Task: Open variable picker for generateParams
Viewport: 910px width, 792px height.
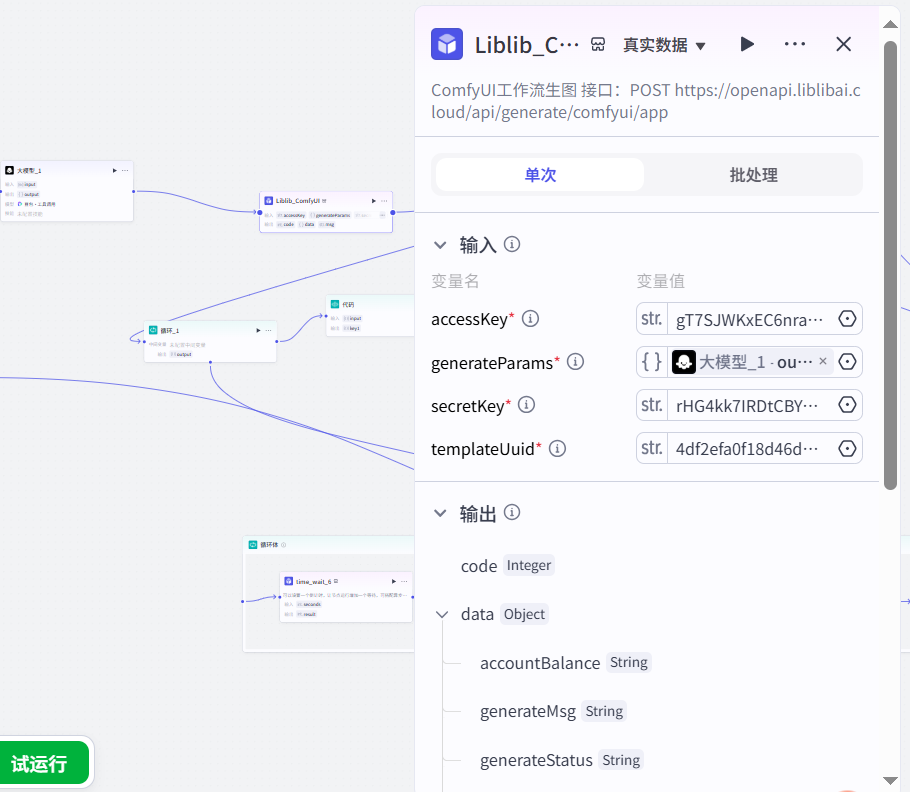Action: [x=847, y=362]
